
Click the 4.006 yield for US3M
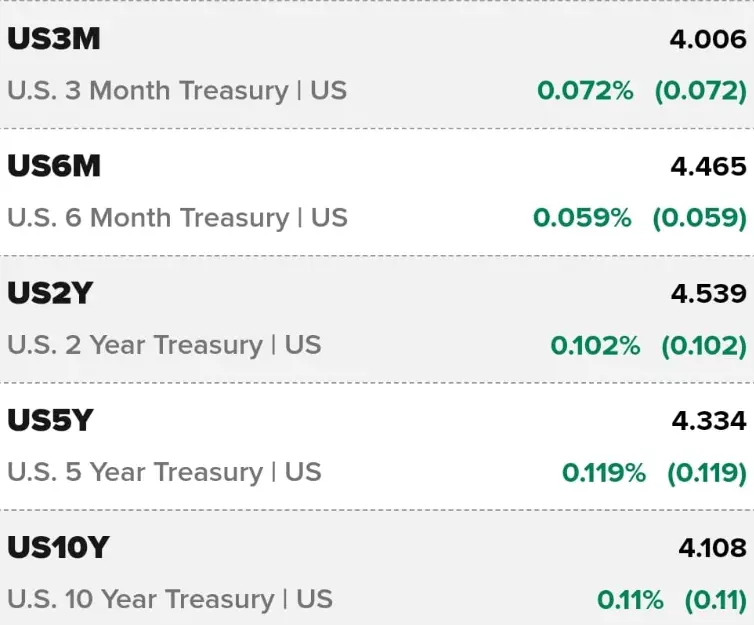tap(708, 39)
